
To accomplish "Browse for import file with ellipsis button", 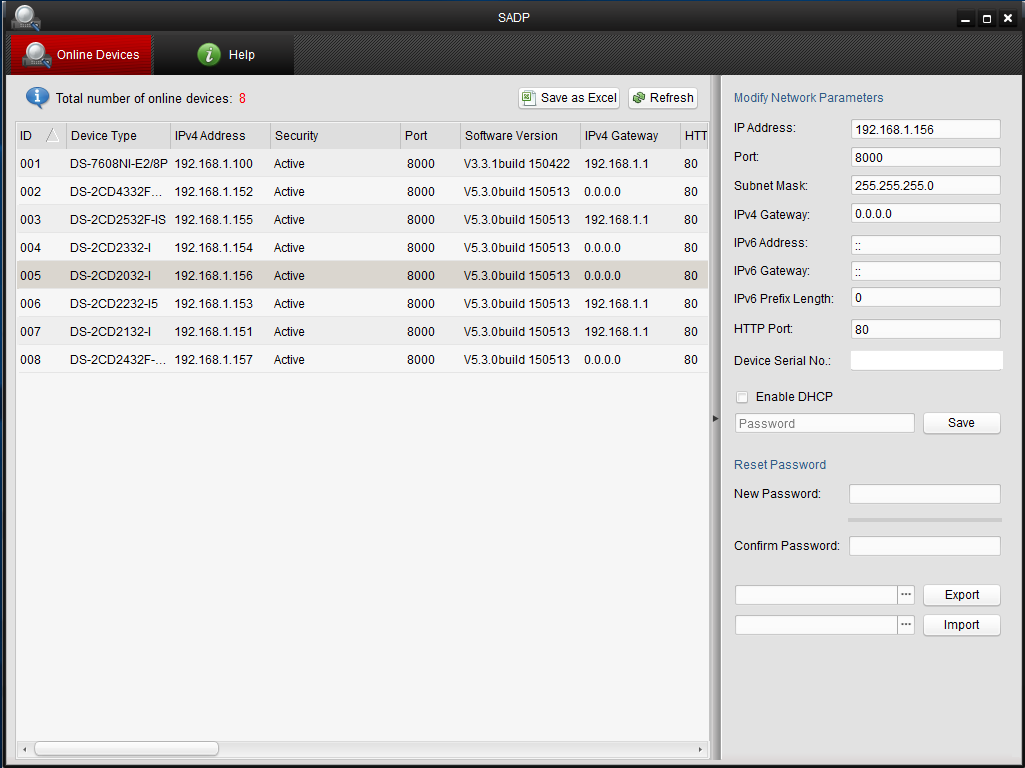I will [x=906, y=625].
